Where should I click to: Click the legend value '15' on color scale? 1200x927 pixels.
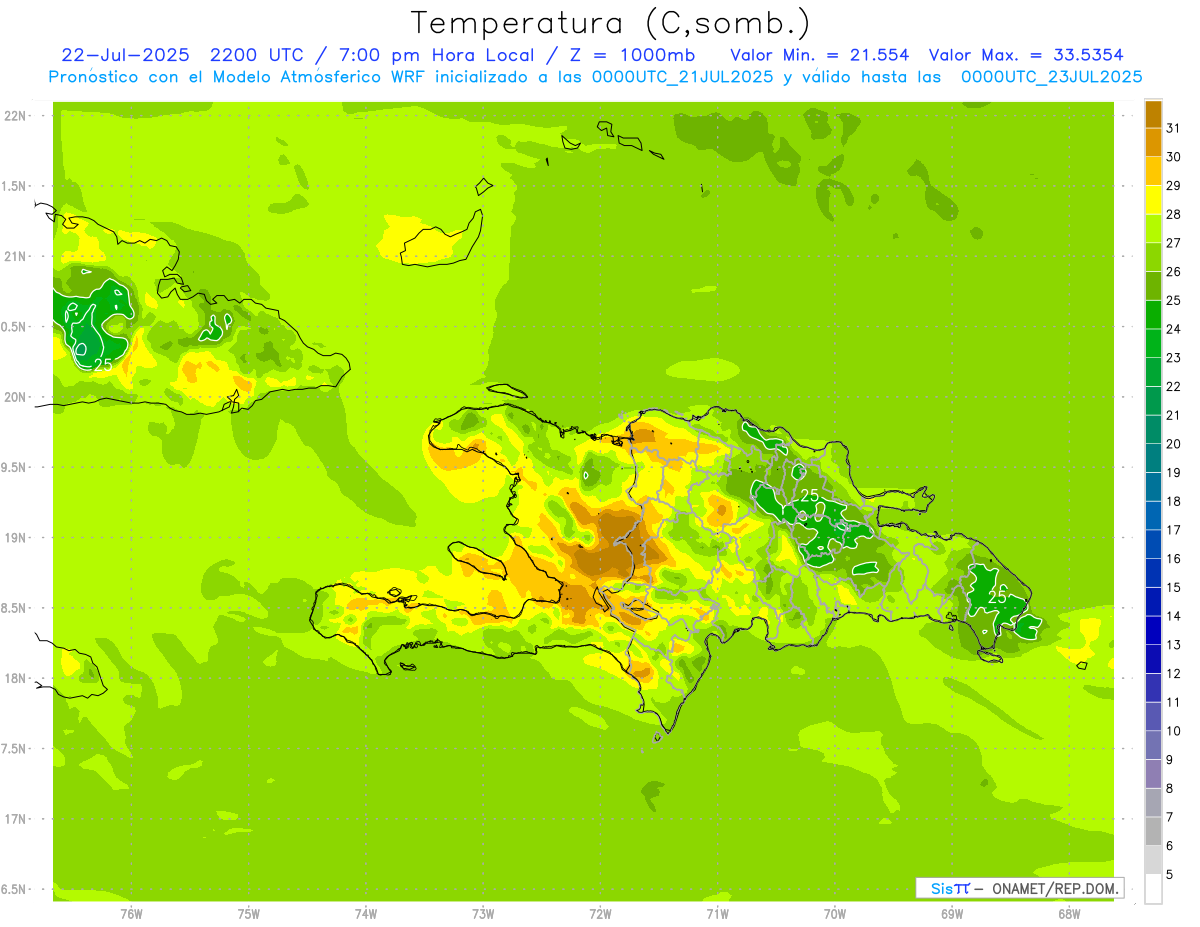coord(1174,587)
